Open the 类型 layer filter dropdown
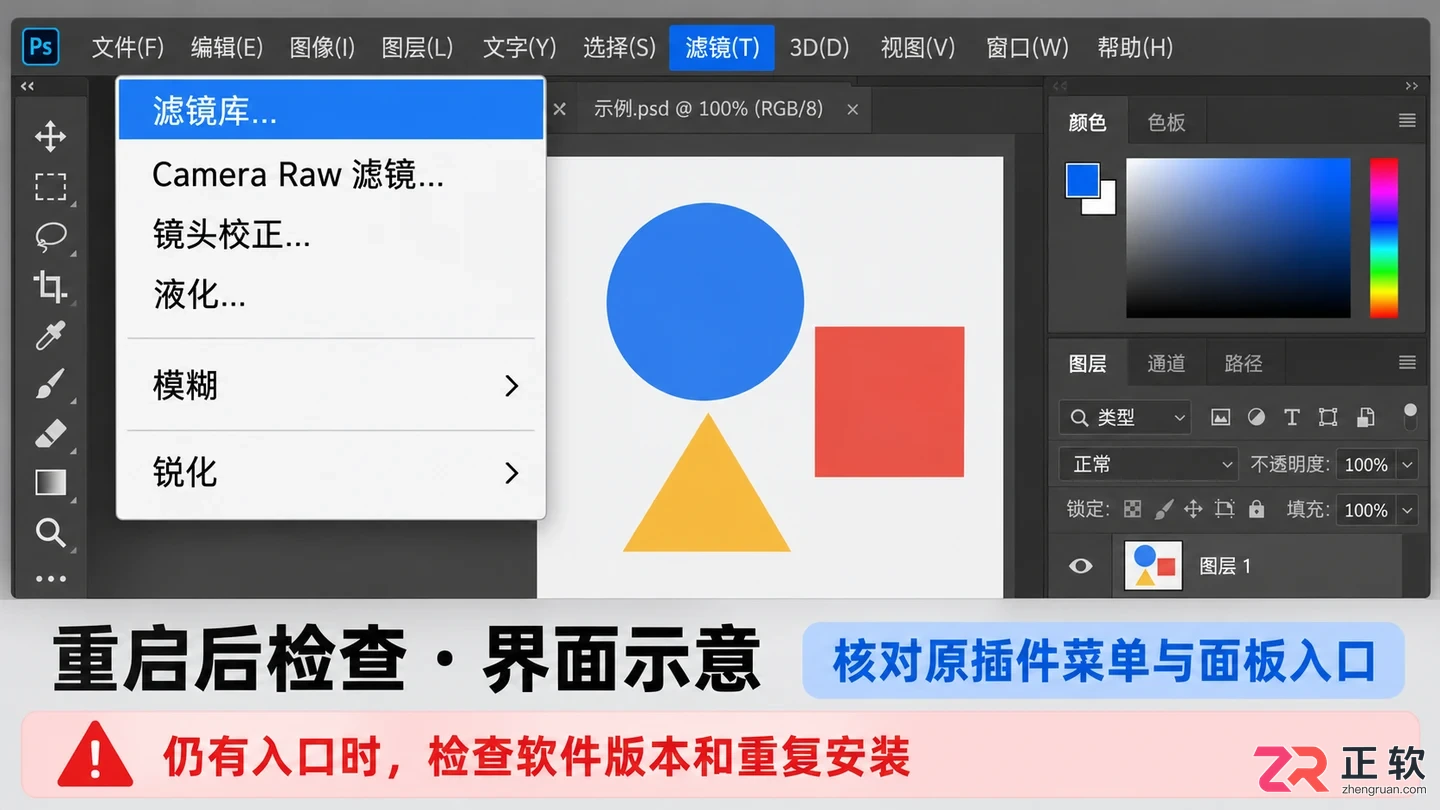The width and height of the screenshot is (1440, 810). 1125,417
